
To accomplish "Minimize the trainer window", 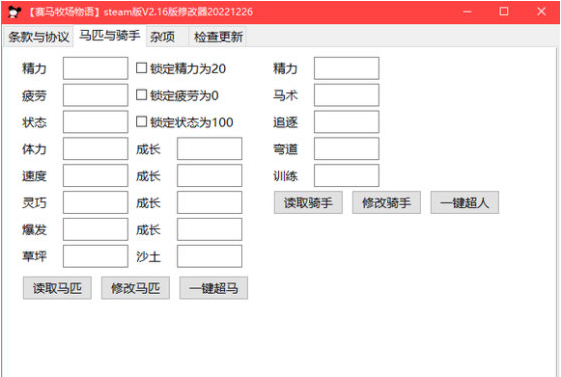I will (467, 11).
